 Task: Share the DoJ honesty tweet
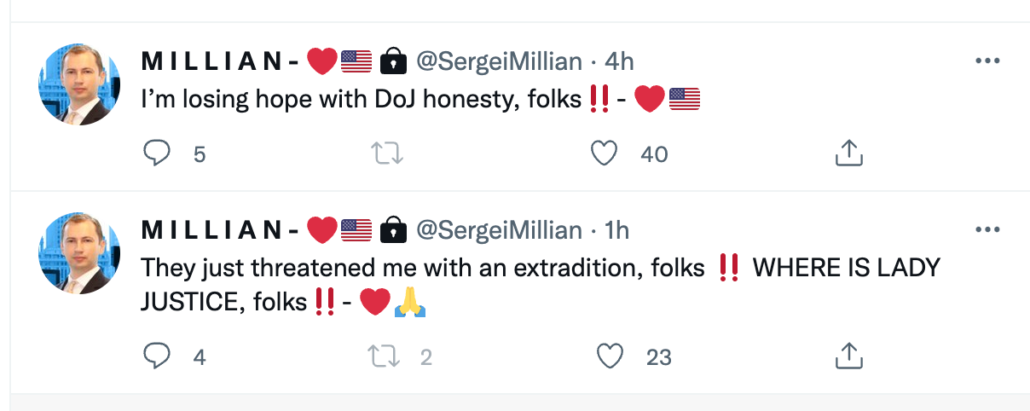pos(848,153)
